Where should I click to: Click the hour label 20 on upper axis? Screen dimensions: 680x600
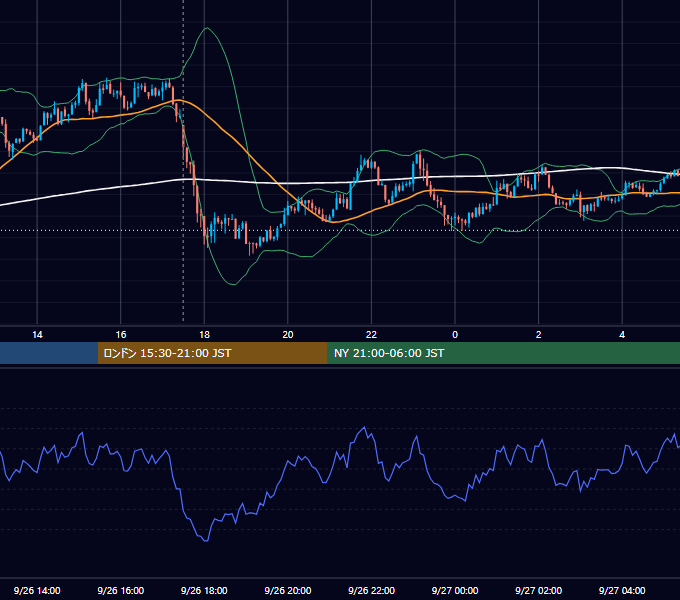288,335
